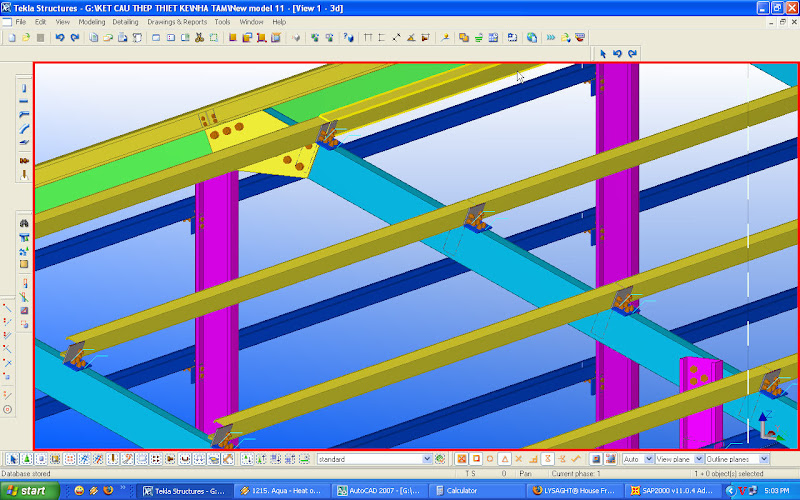Select the Create steel column tool
800x500 pixels.
click(24, 88)
